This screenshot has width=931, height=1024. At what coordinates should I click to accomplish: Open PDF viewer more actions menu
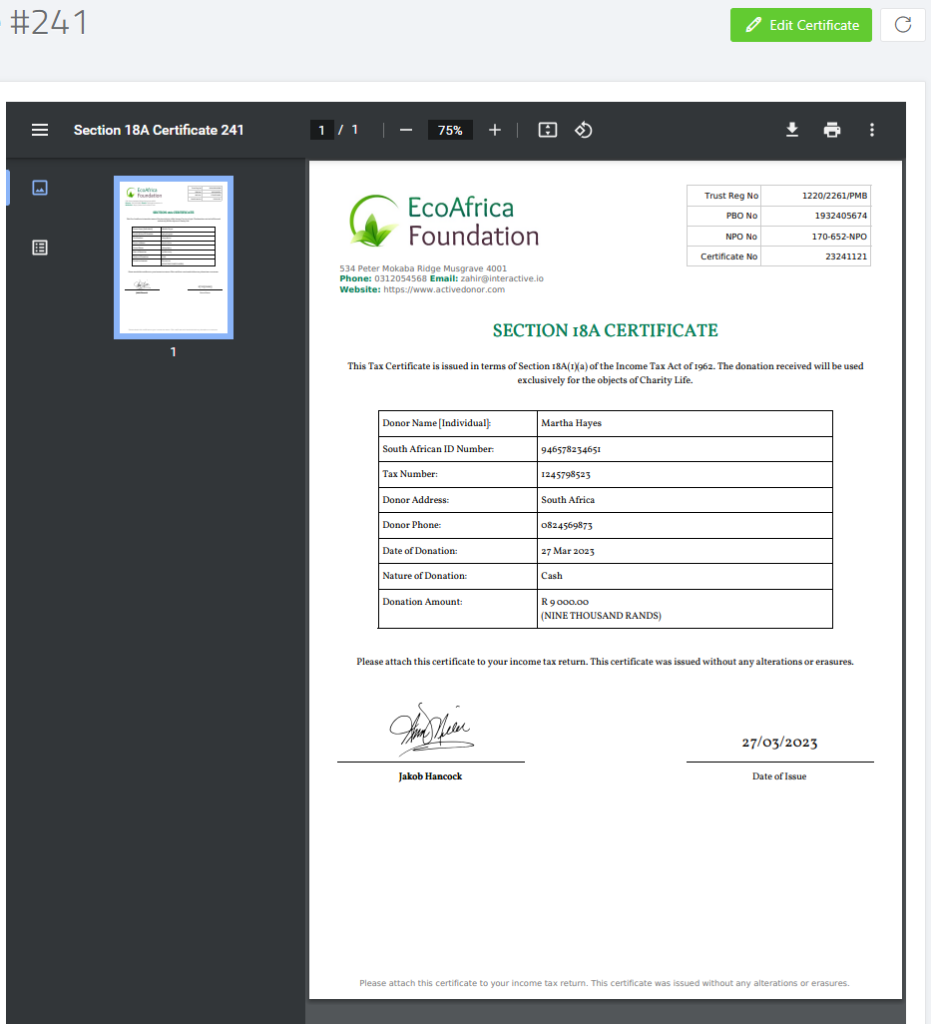[872, 130]
